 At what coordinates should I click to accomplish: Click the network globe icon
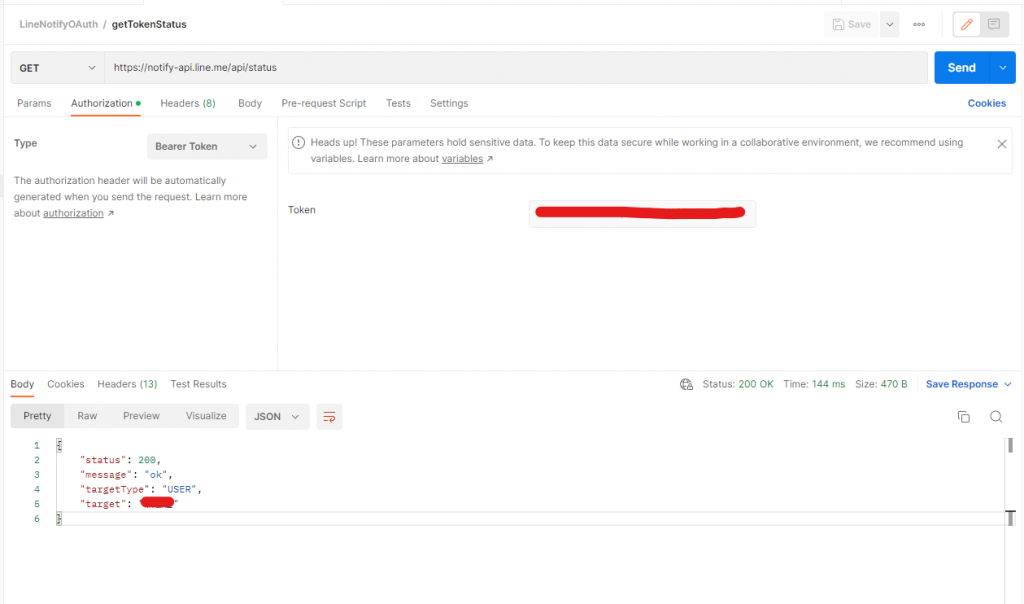pyautogui.click(x=686, y=385)
